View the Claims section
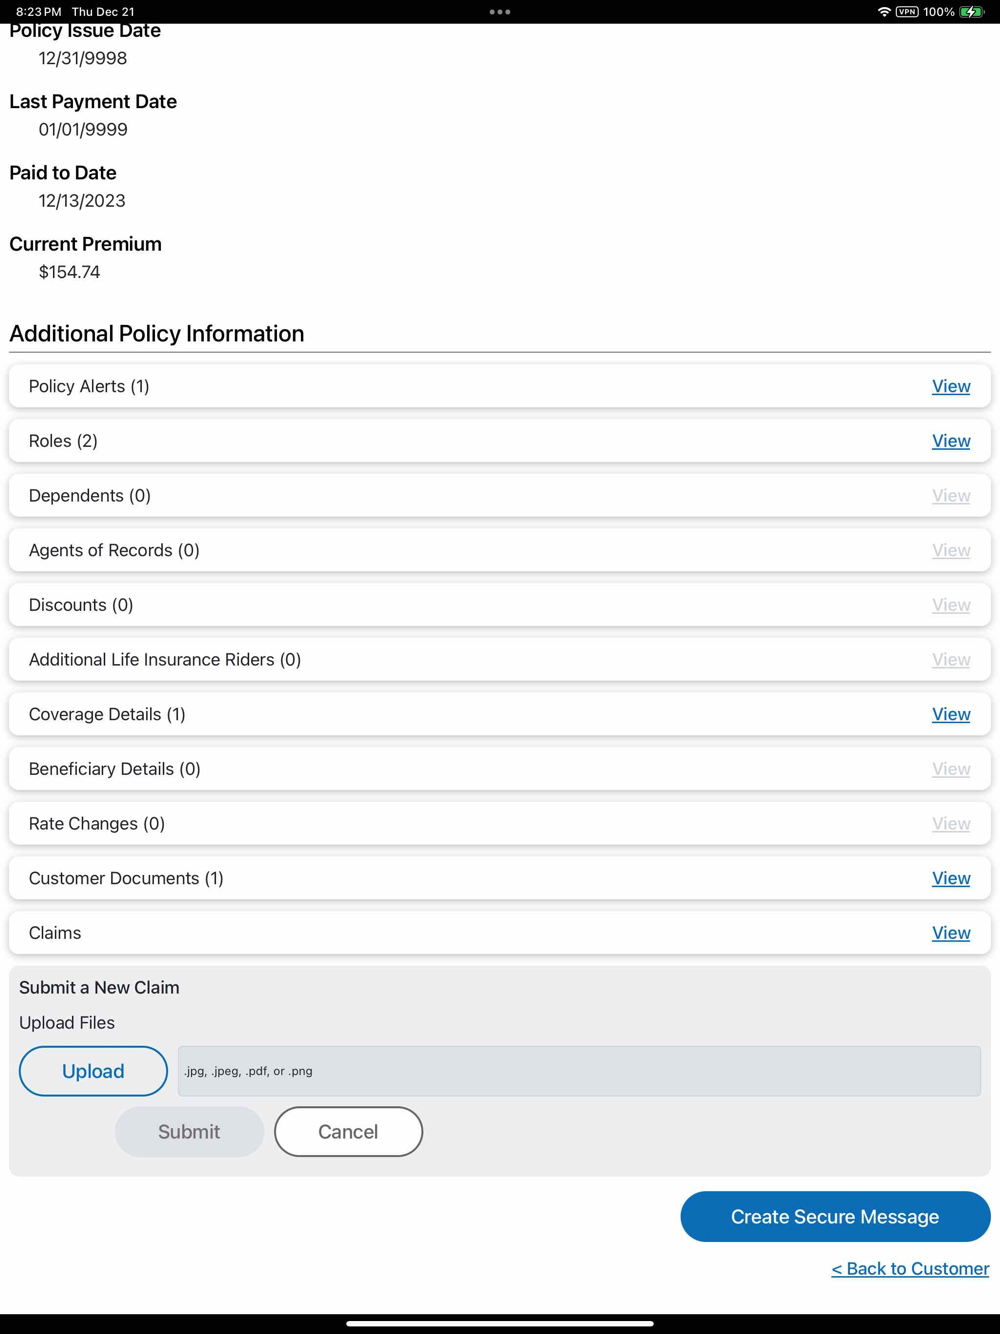 pos(950,933)
